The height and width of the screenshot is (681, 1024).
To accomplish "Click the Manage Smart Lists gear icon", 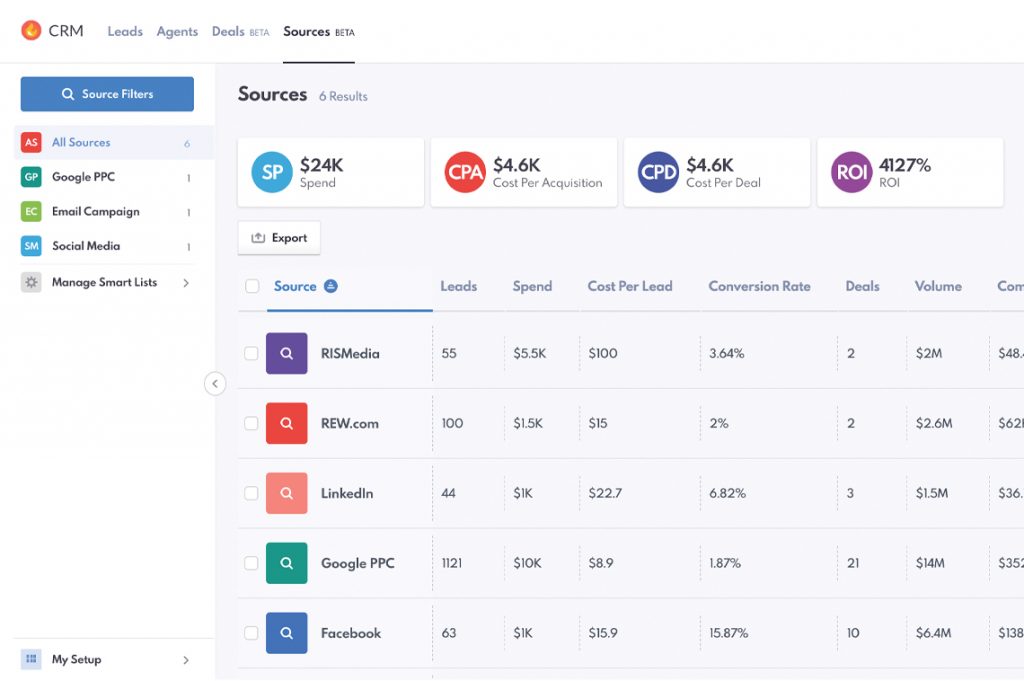I will pos(31,283).
